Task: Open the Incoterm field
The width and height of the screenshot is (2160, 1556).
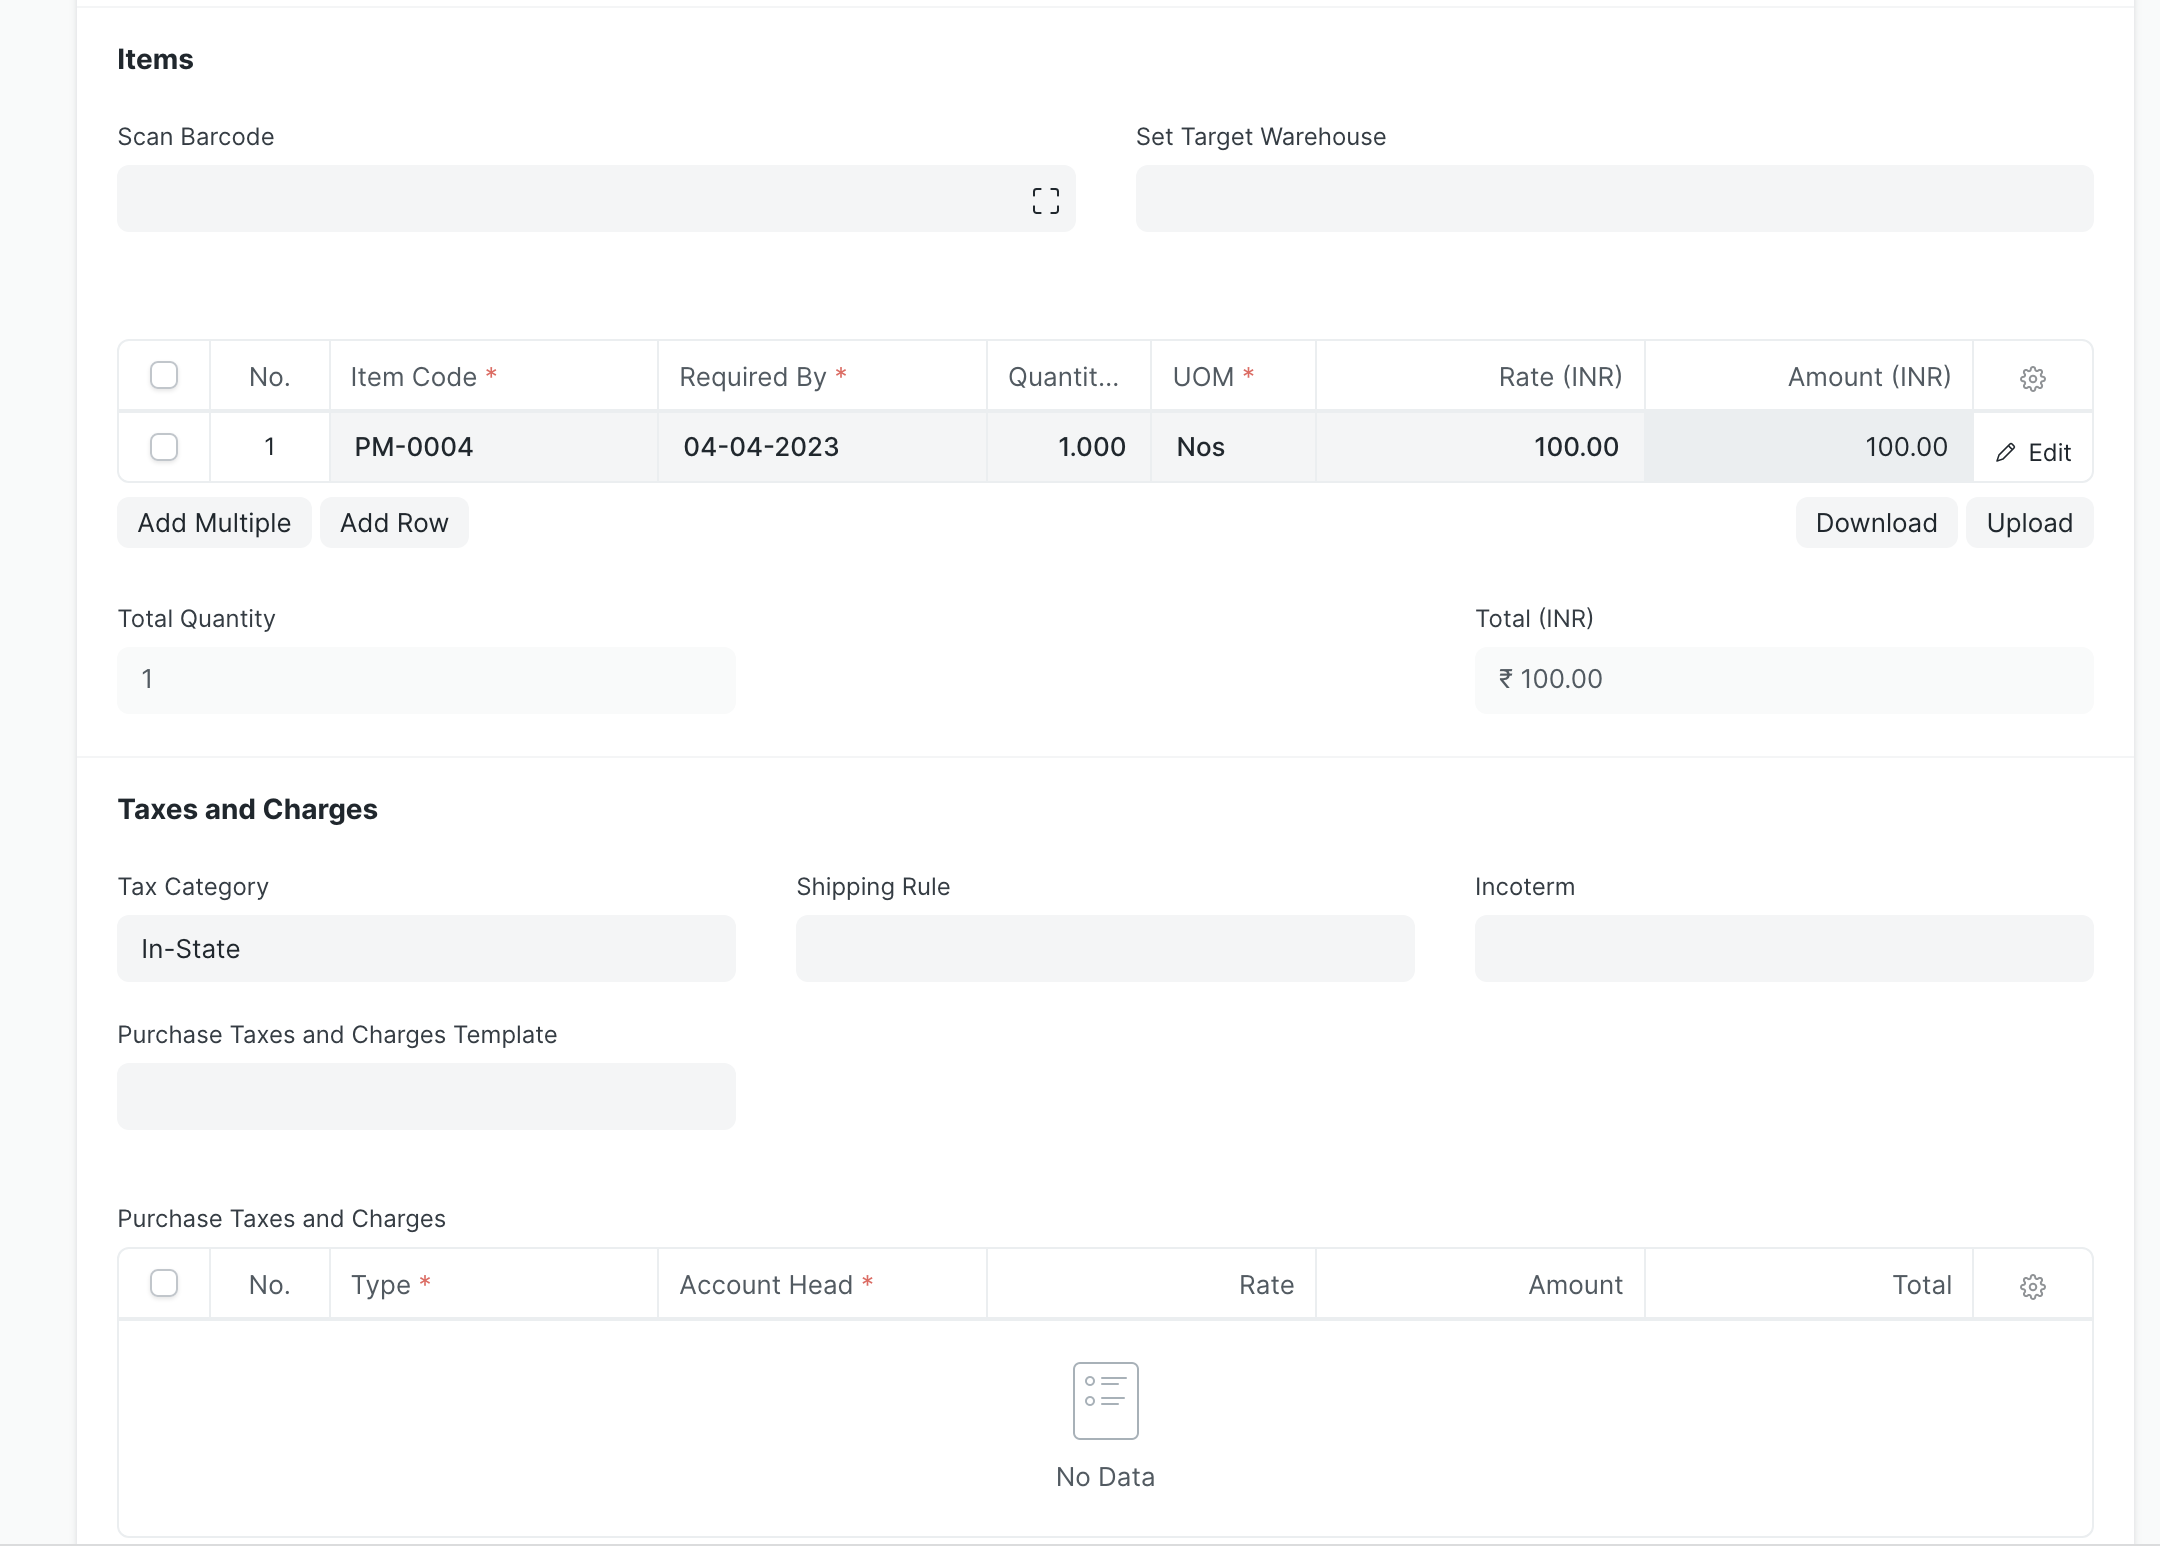Action: 1784,948
